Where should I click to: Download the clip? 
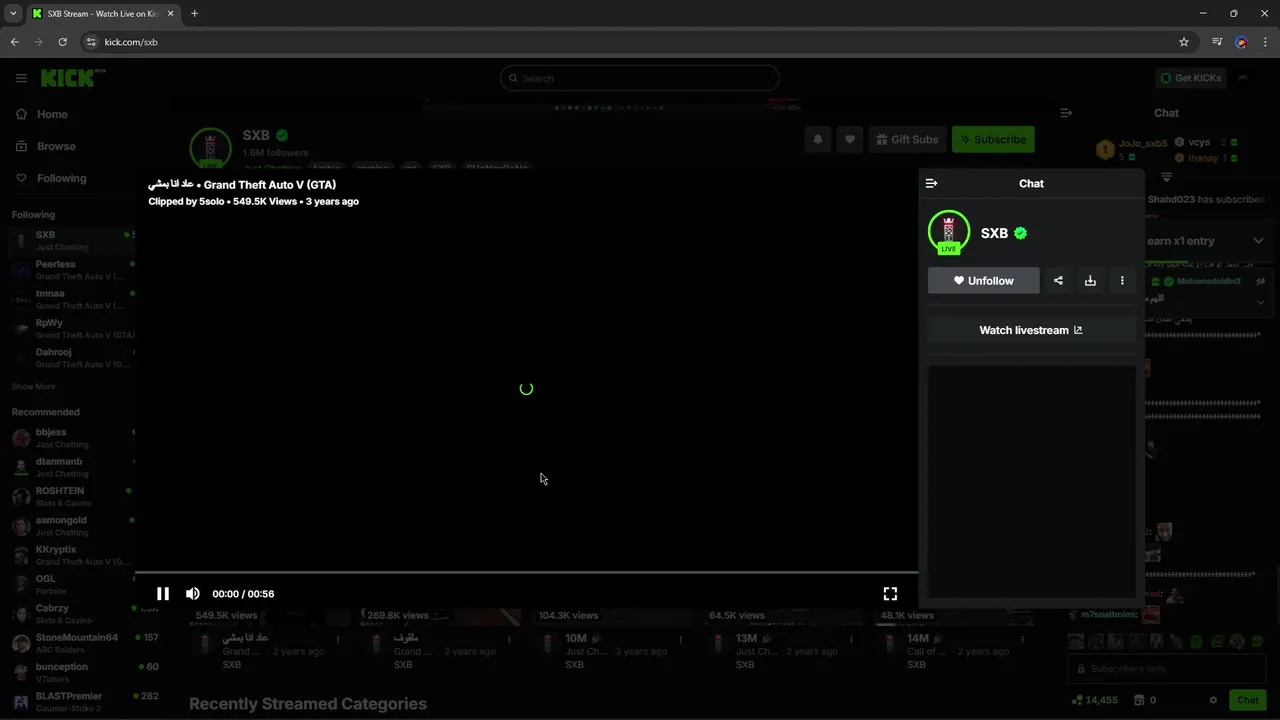pos(1090,281)
